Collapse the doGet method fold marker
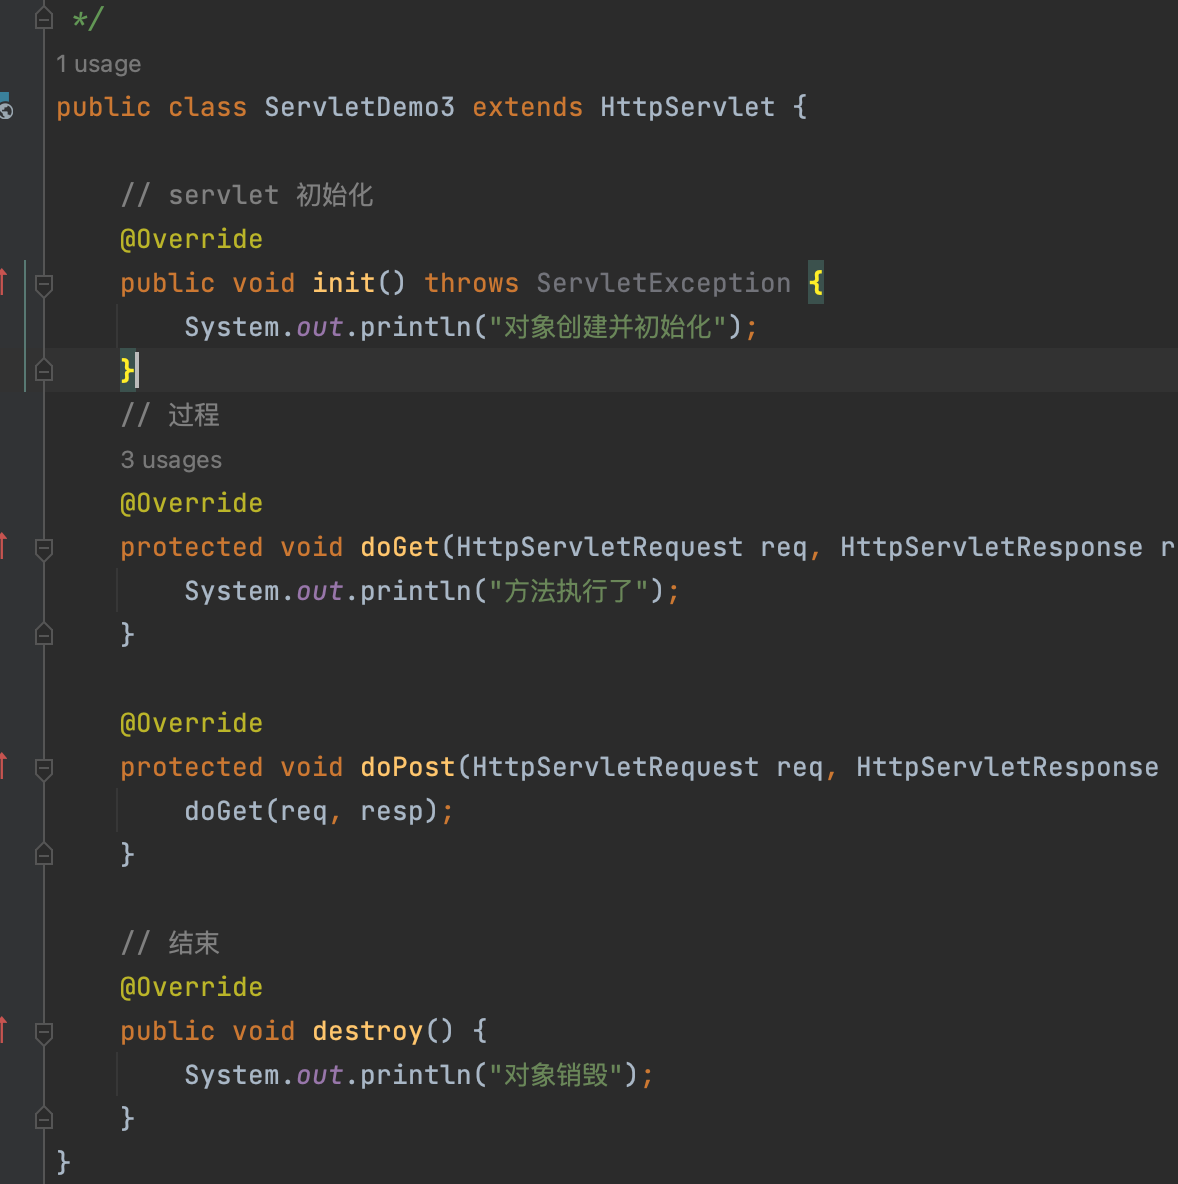This screenshot has height=1184, width=1178. pos(44,549)
